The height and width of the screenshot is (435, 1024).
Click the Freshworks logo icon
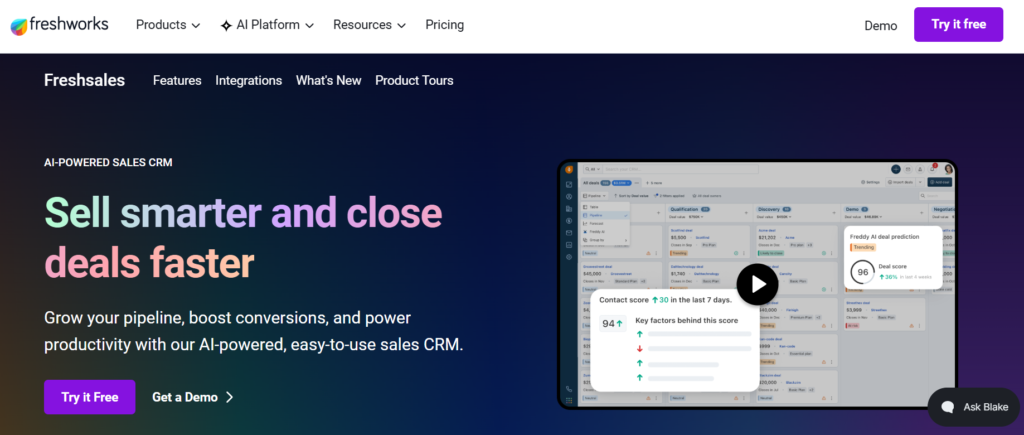pyautogui.click(x=19, y=25)
